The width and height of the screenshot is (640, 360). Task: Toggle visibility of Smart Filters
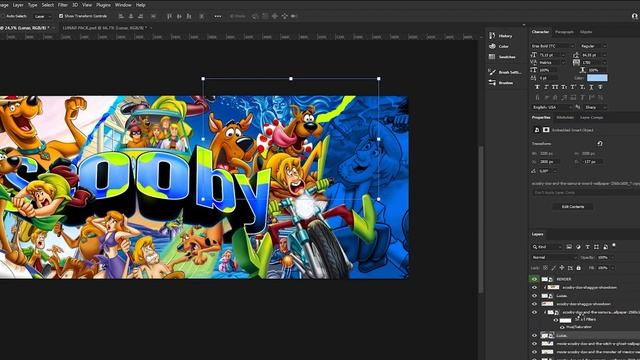(x=556, y=320)
